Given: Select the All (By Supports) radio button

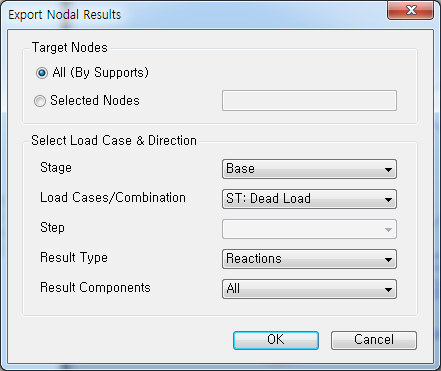Looking at the screenshot, I should click(42, 73).
